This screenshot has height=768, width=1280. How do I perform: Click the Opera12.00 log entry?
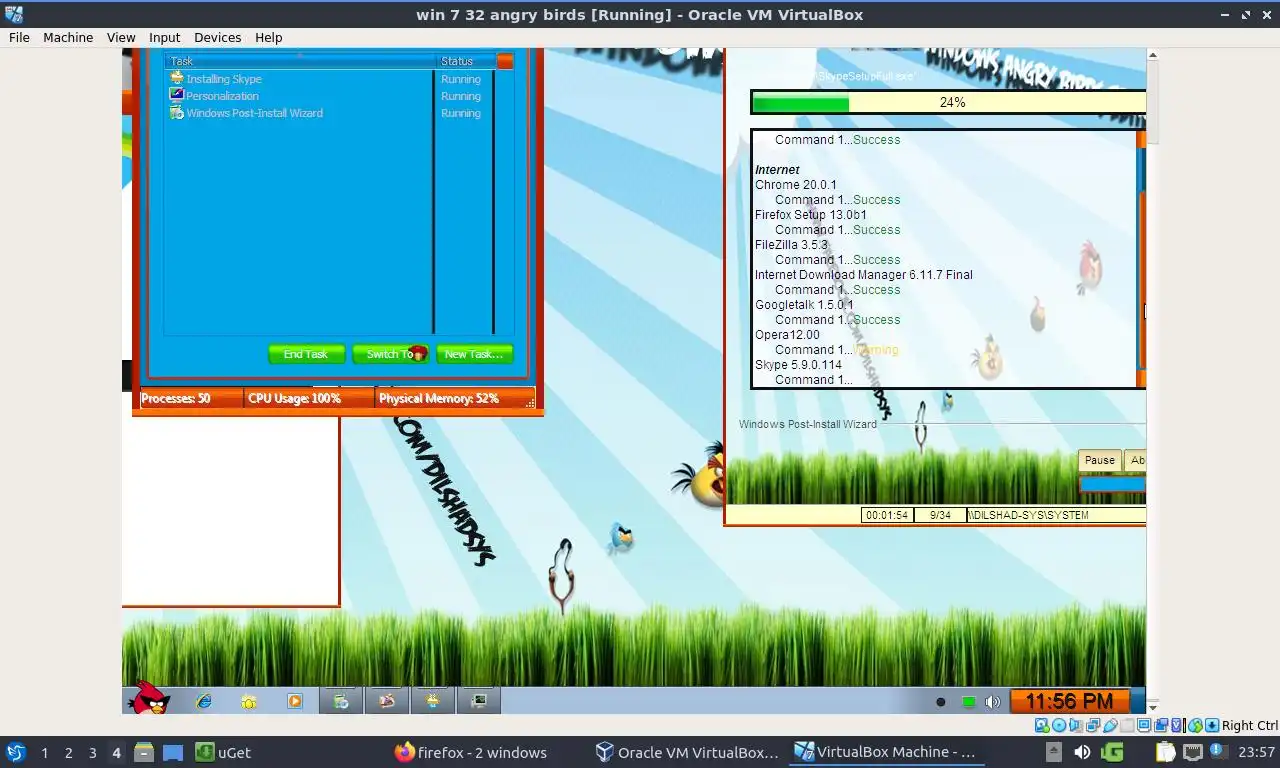click(787, 335)
